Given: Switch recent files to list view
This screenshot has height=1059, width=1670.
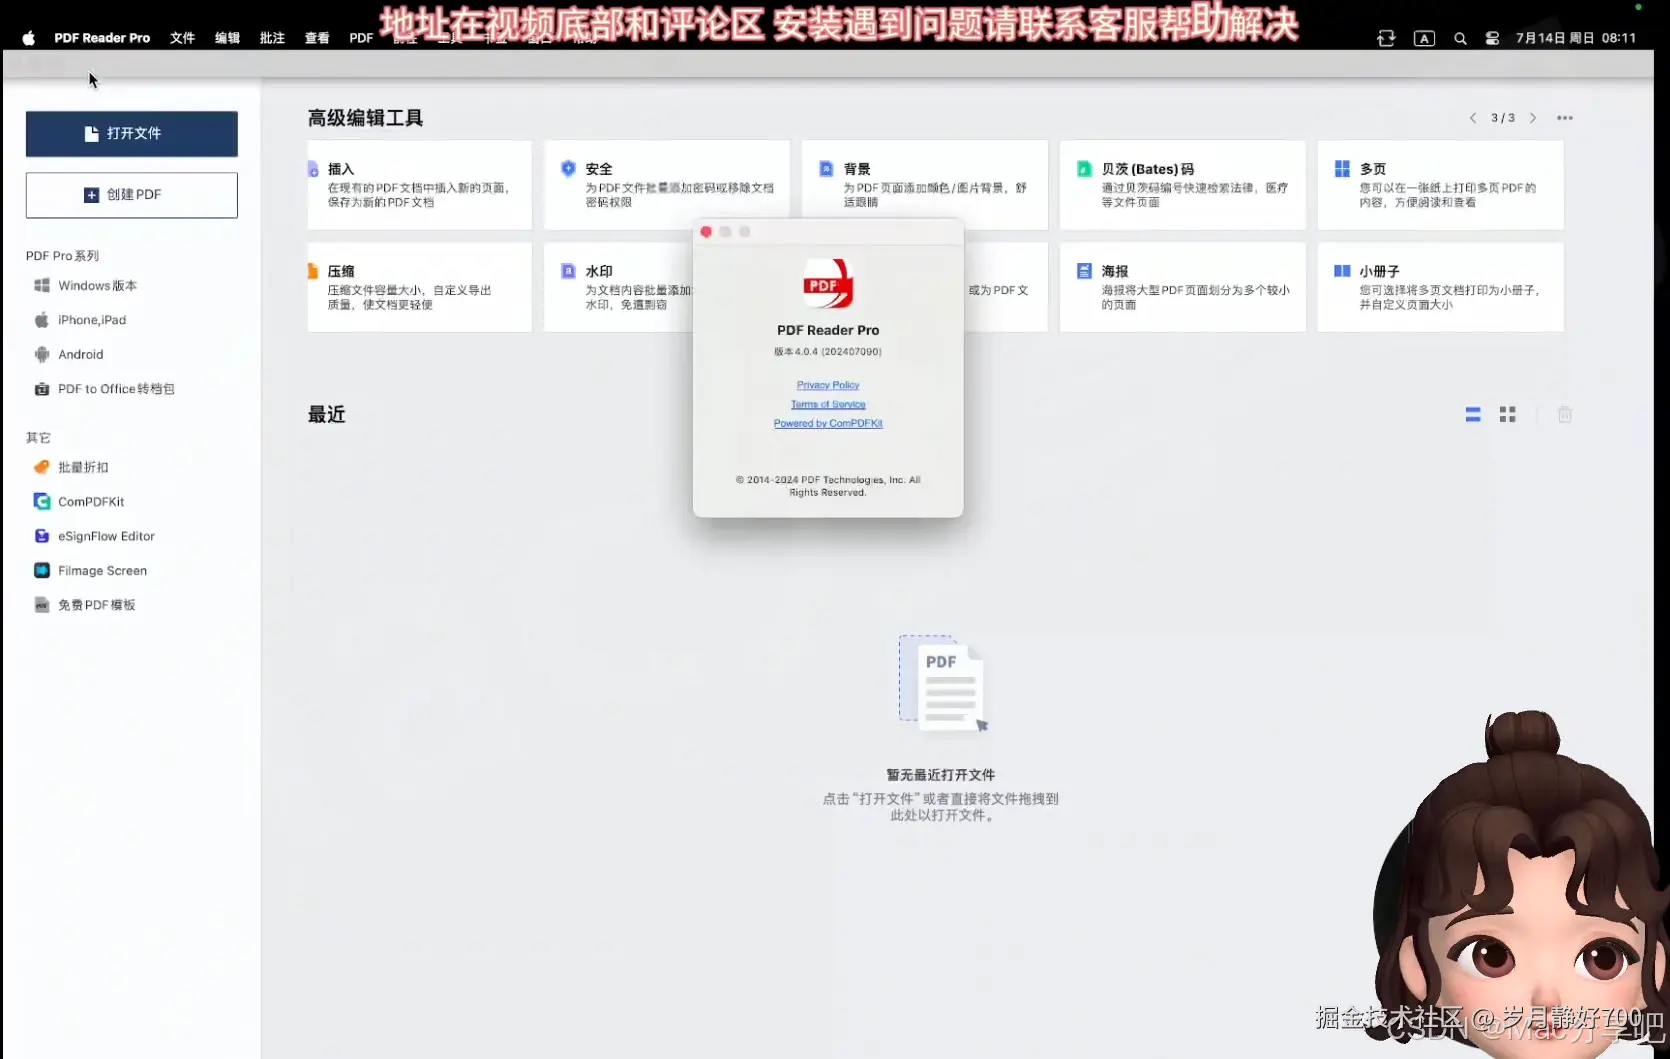Looking at the screenshot, I should (x=1473, y=413).
